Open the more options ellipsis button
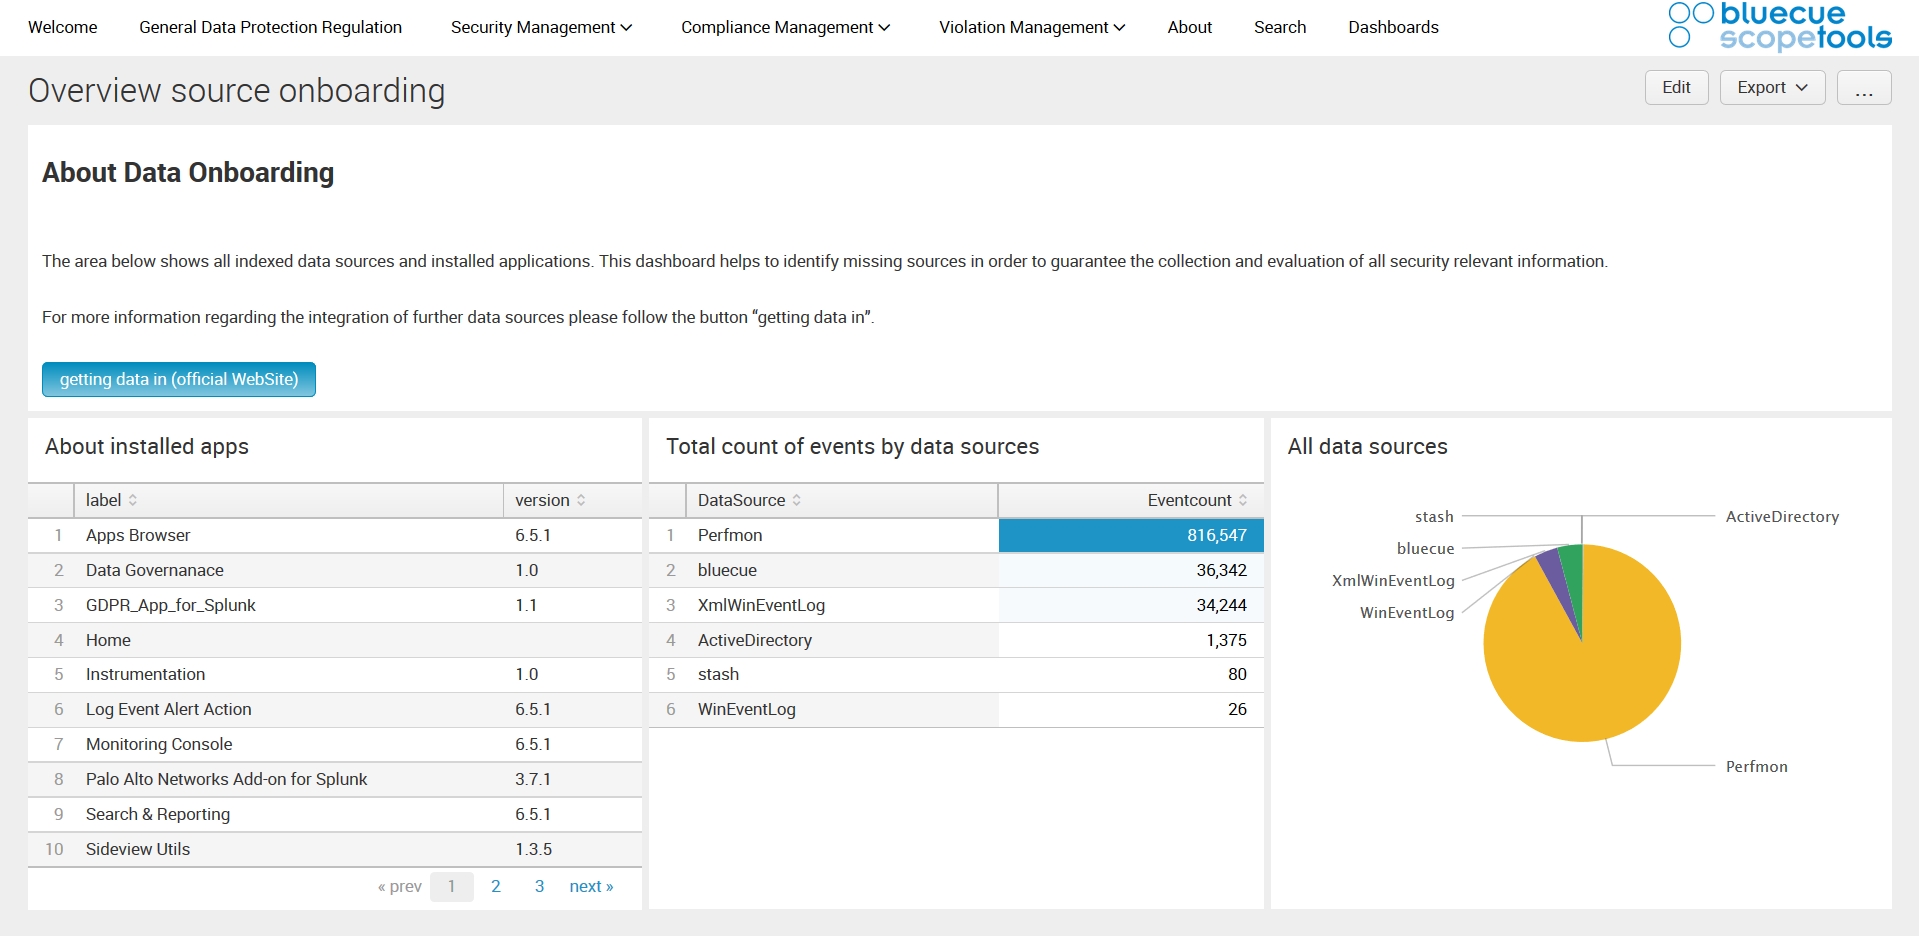This screenshot has height=936, width=1919. 1864,87
